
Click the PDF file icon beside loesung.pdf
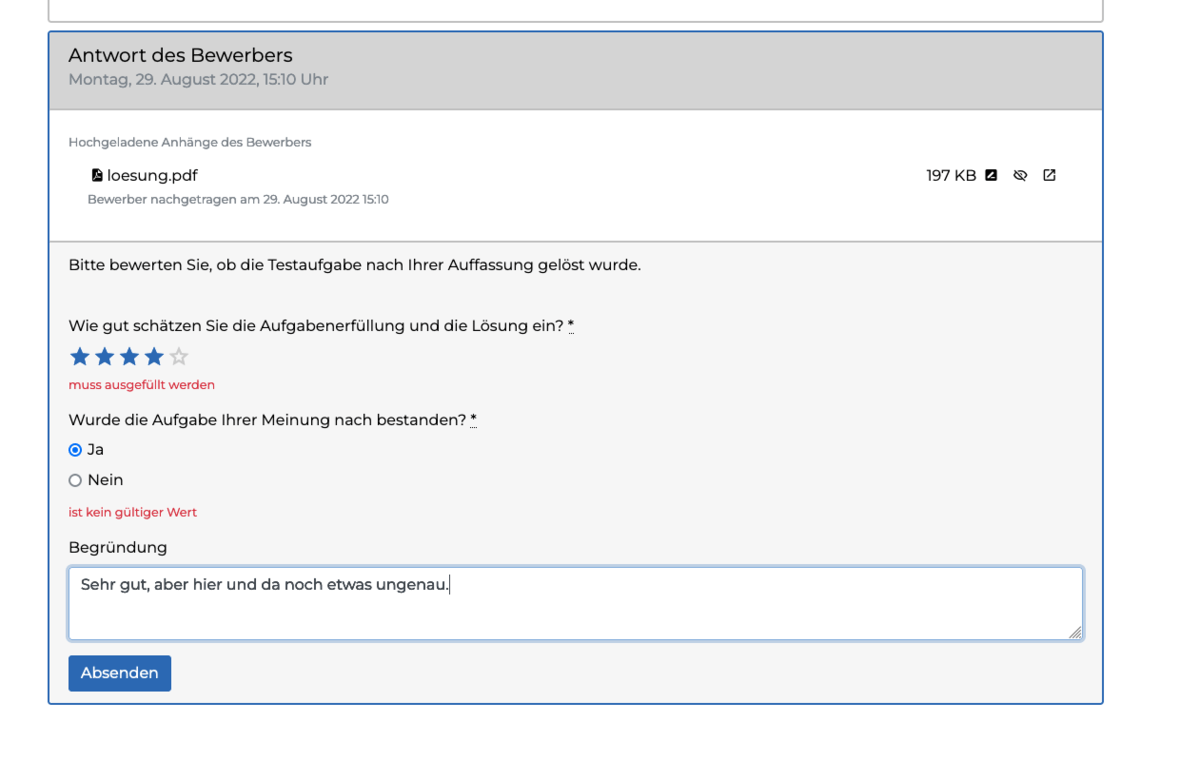pos(97,175)
